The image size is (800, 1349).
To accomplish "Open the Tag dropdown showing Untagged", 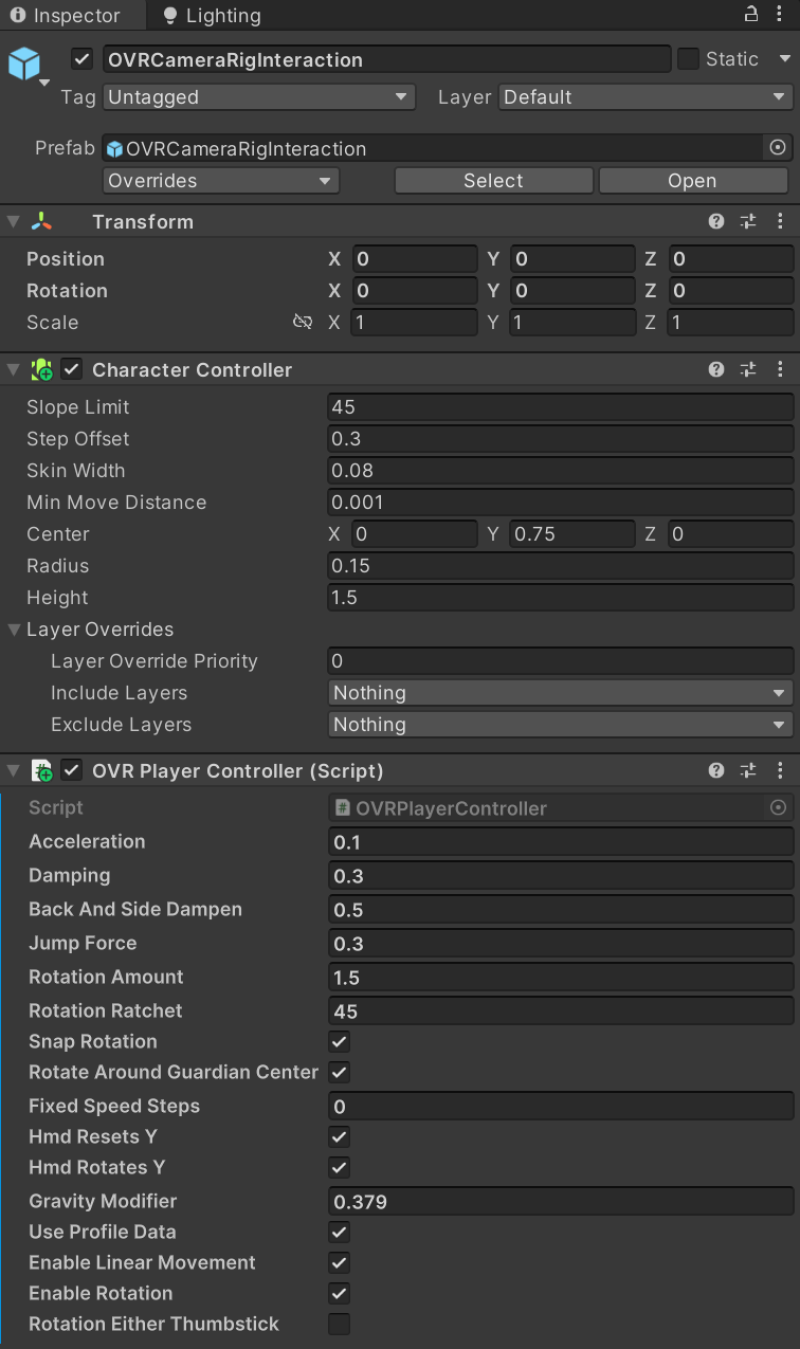I will click(x=258, y=97).
